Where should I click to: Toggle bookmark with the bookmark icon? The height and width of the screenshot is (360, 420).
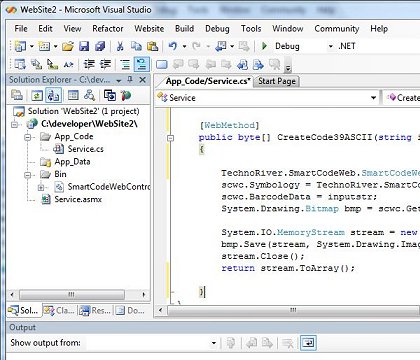[x=162, y=64]
